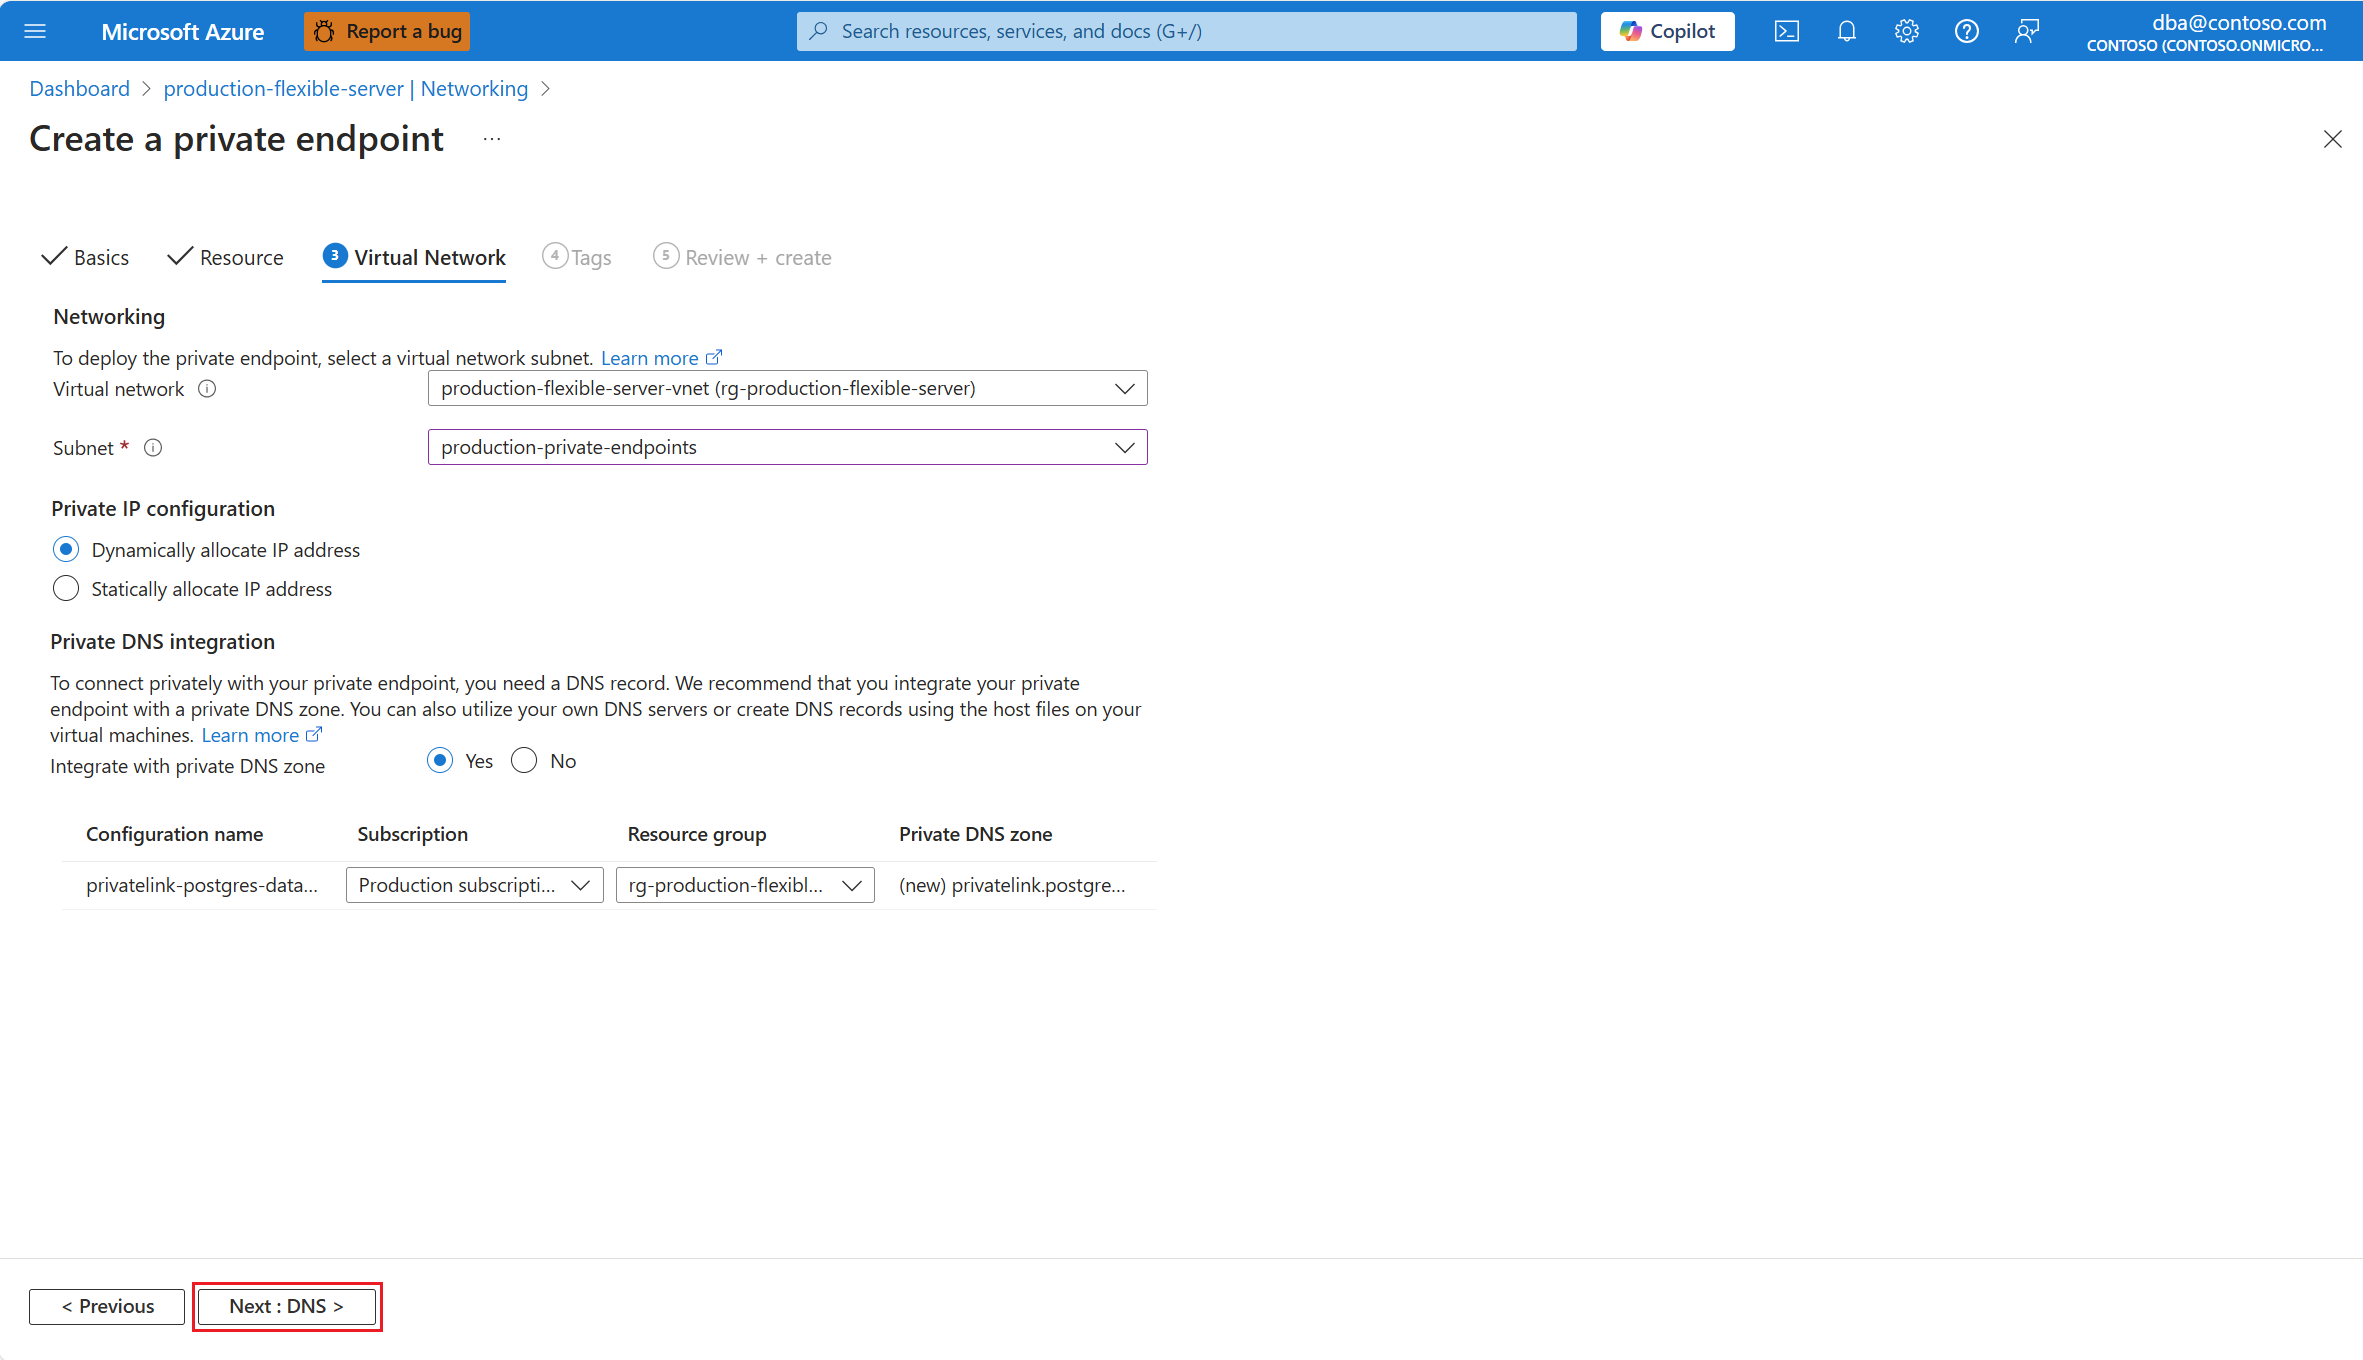Select Statically allocate IP address
The height and width of the screenshot is (1360, 2363).
(x=66, y=589)
